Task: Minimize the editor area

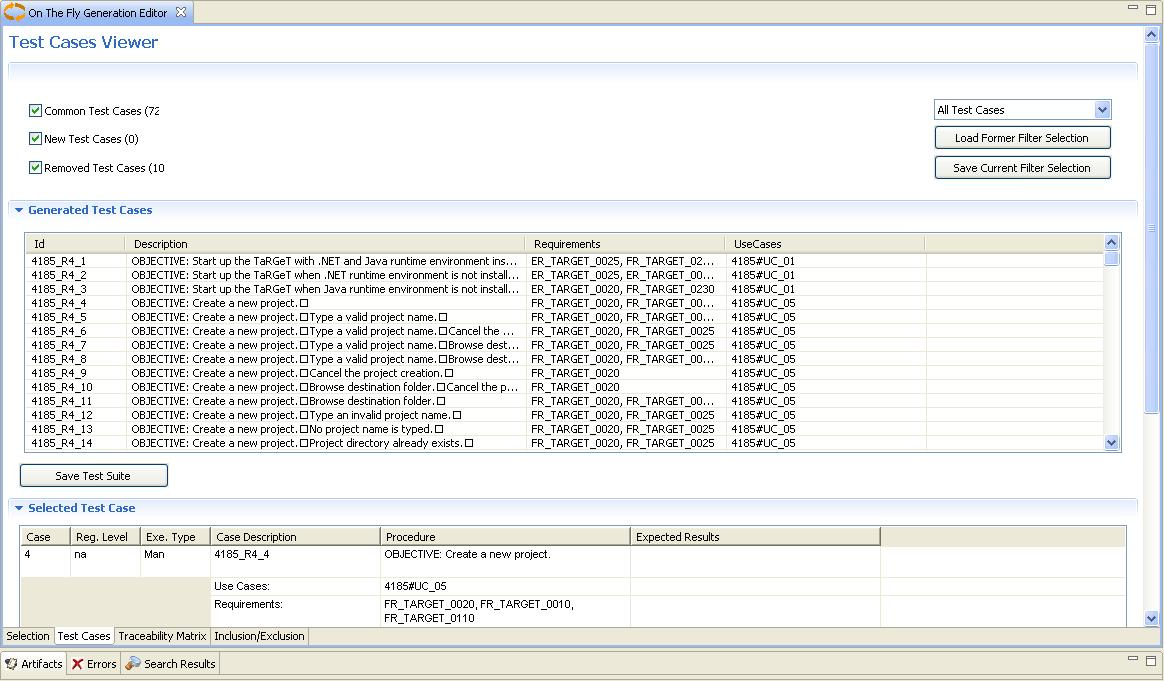Action: click(x=1133, y=7)
